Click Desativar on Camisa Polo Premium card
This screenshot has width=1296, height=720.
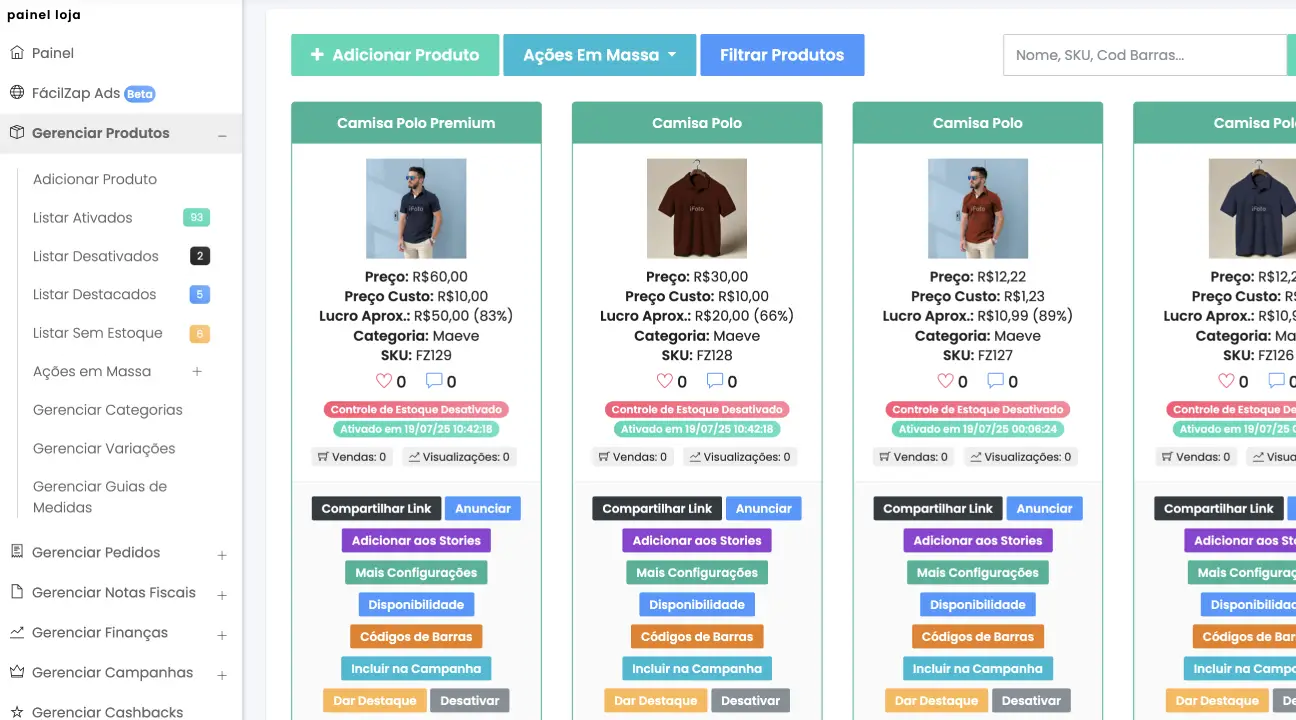point(470,700)
